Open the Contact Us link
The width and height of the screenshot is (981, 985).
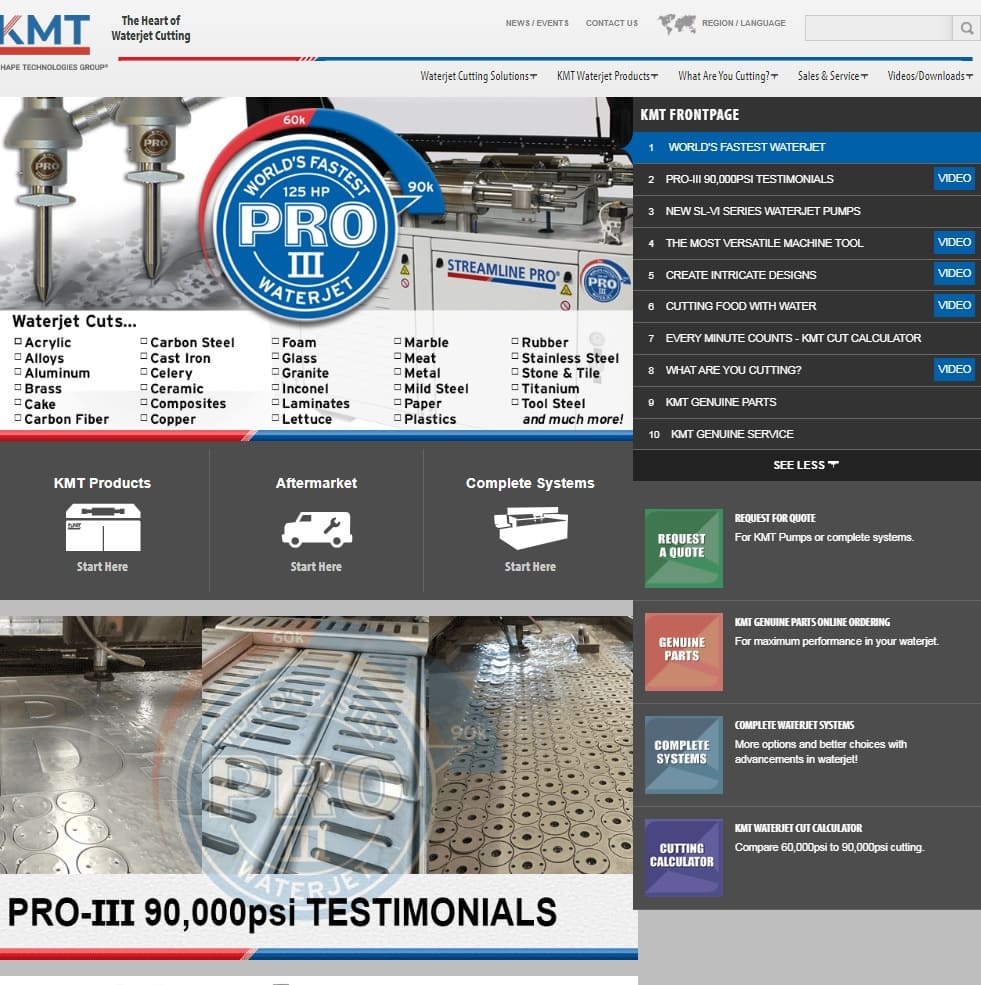point(612,23)
